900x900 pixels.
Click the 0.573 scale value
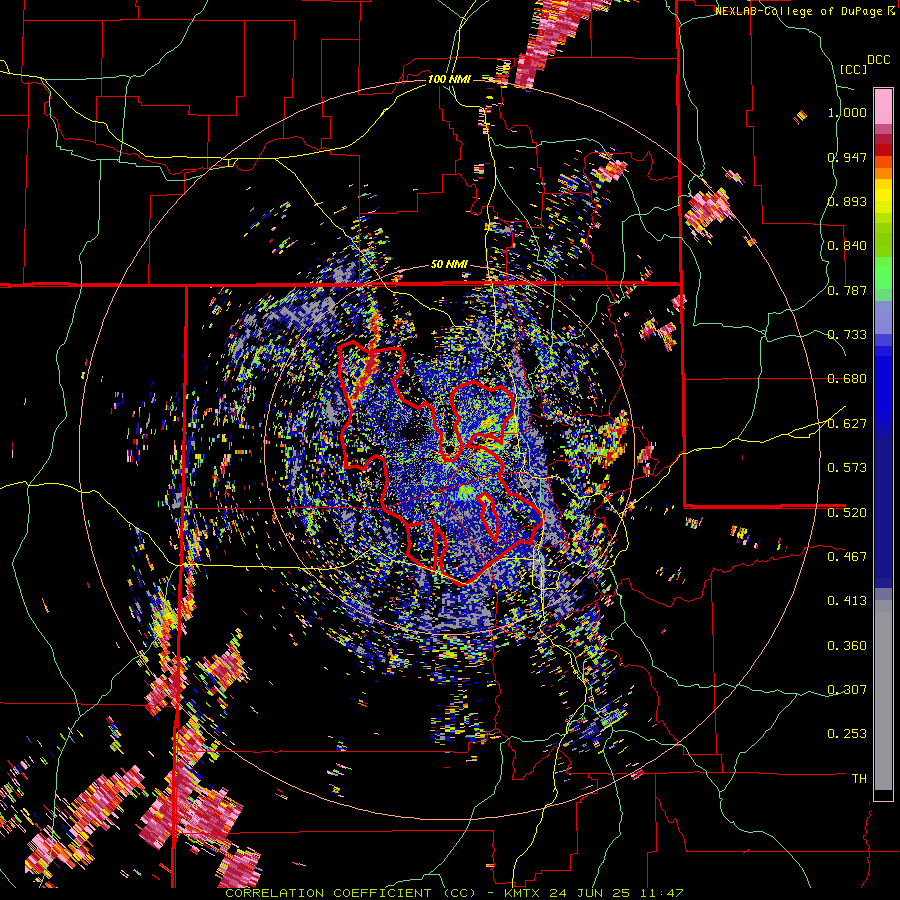click(x=847, y=468)
